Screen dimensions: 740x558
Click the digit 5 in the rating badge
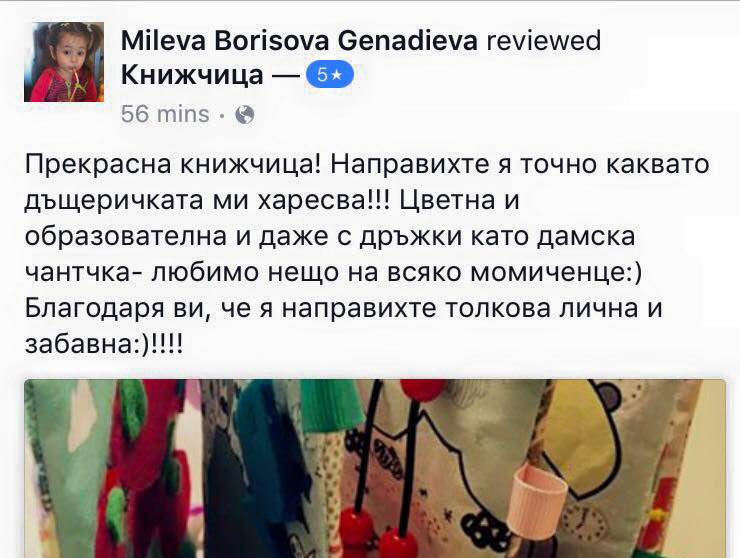[x=322, y=75]
